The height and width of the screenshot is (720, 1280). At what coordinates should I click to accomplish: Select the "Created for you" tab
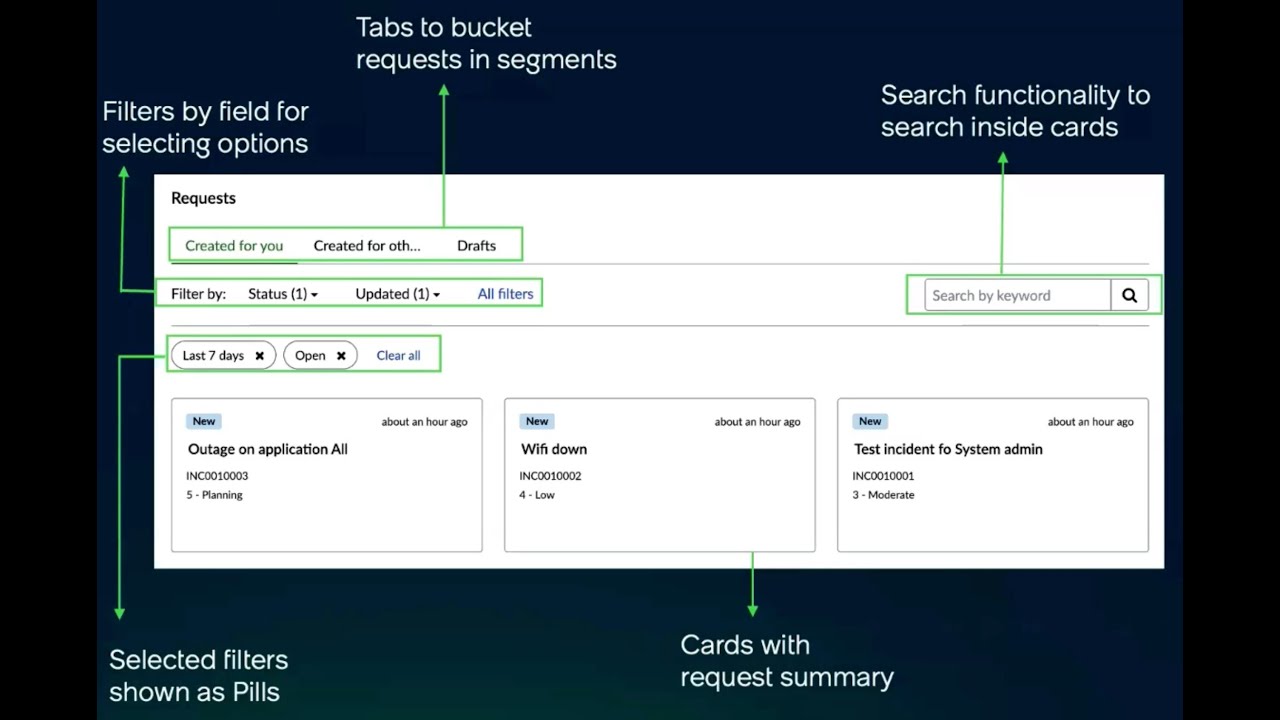tap(234, 245)
